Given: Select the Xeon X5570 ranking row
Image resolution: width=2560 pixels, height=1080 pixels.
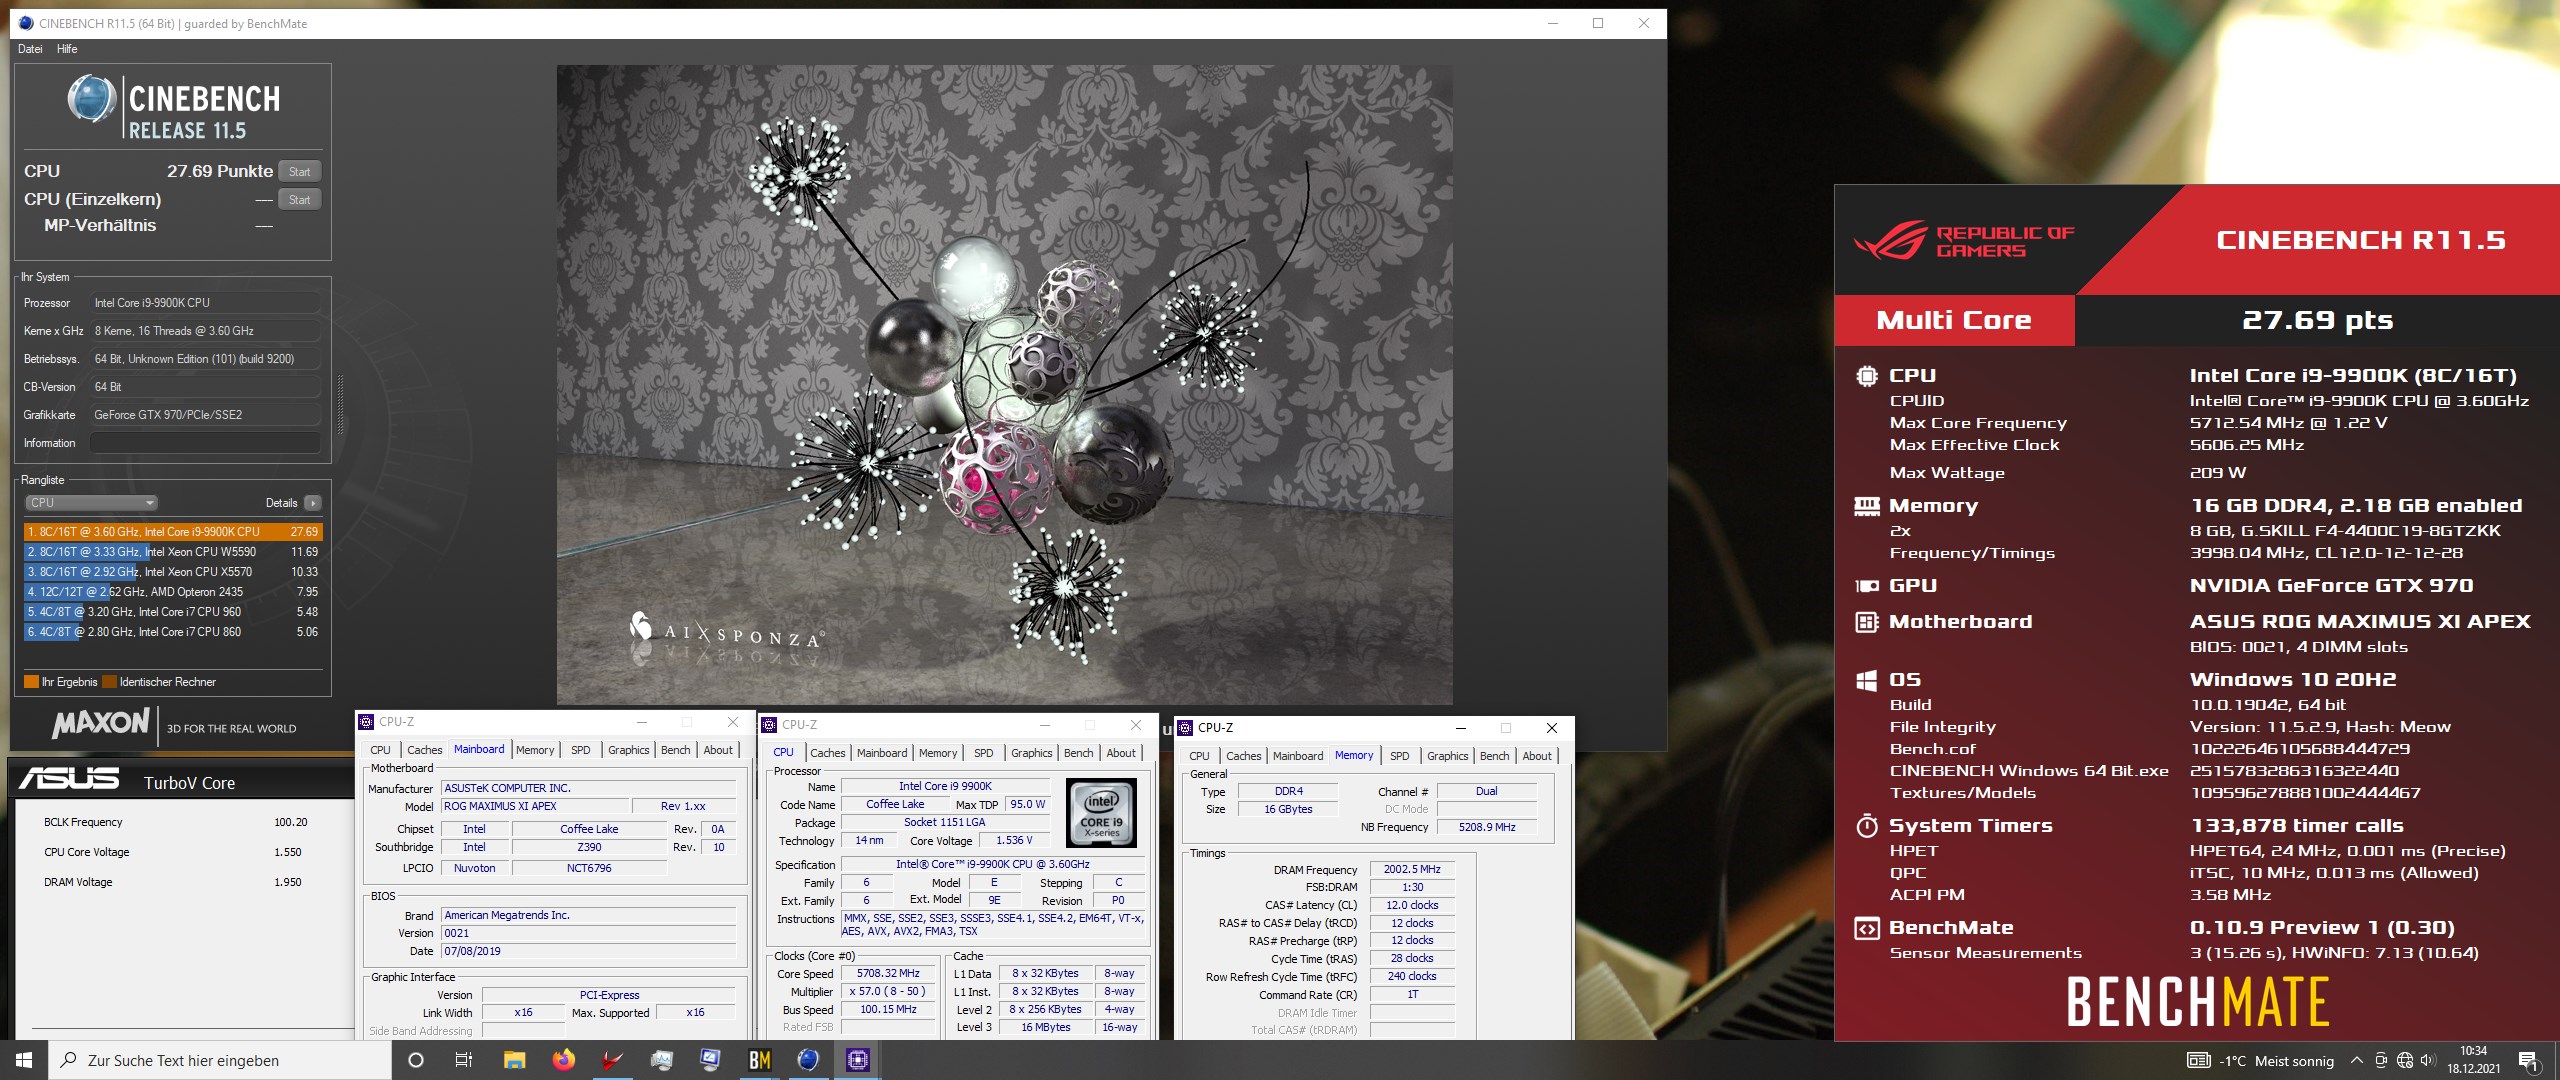Looking at the screenshot, I should pos(172,572).
